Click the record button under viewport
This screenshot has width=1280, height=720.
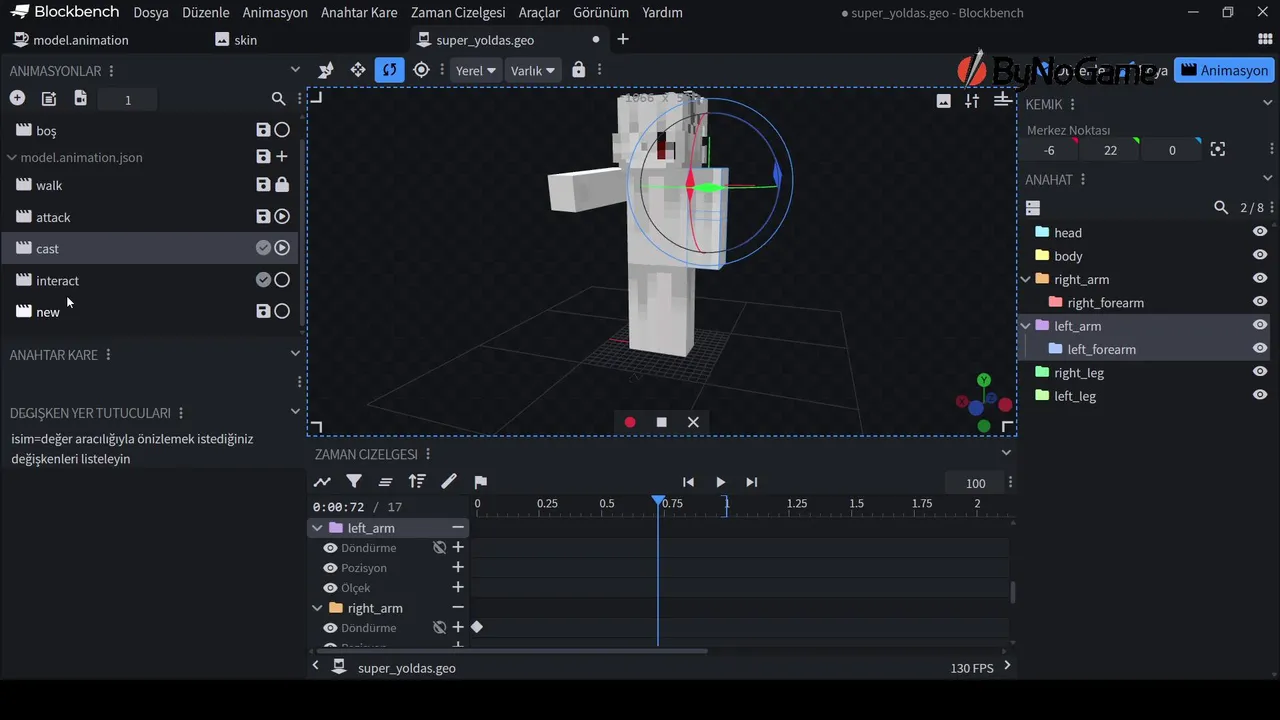(630, 422)
